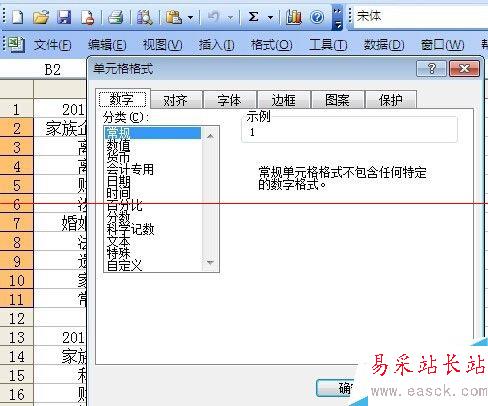This screenshot has width=488, height=406.
Task: Switch to the 边框 tab
Action: 283,100
